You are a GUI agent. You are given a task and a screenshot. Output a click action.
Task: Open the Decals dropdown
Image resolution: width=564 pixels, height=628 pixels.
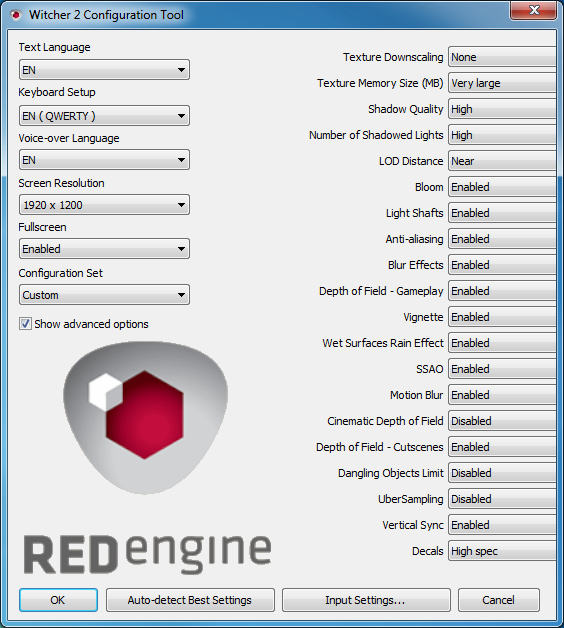(502, 551)
